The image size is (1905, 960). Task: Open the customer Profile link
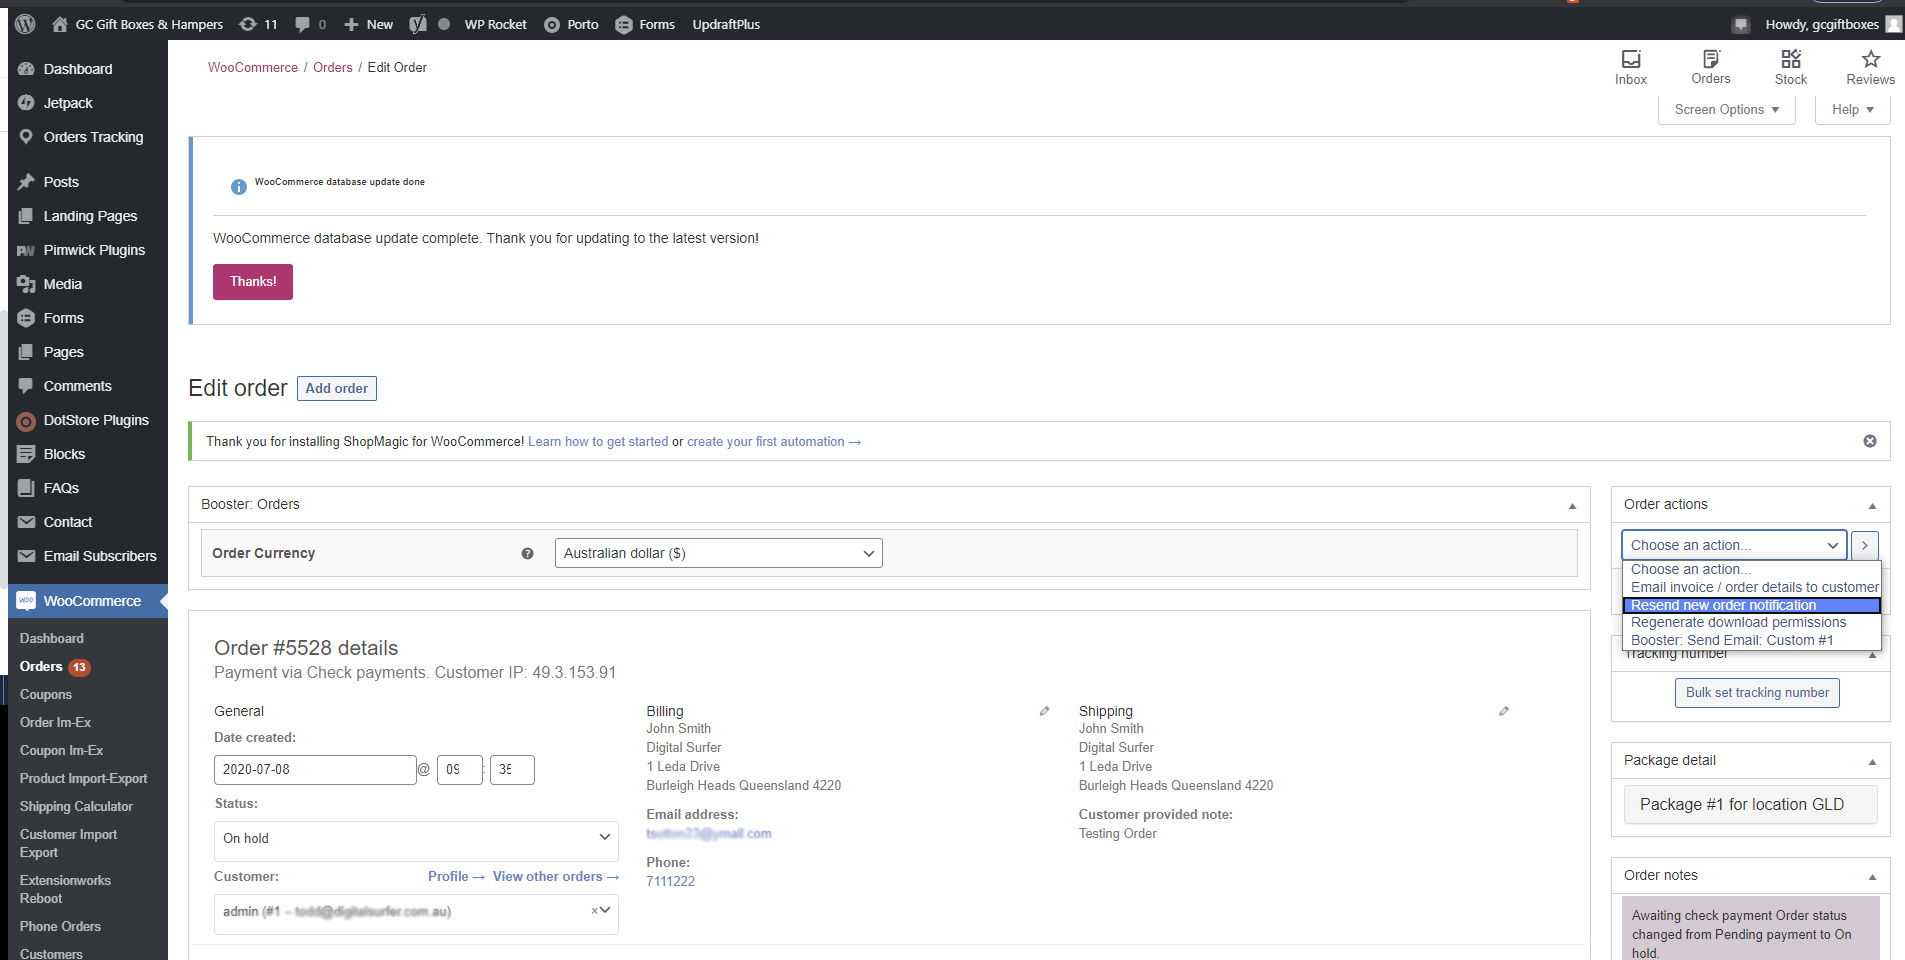click(x=456, y=877)
